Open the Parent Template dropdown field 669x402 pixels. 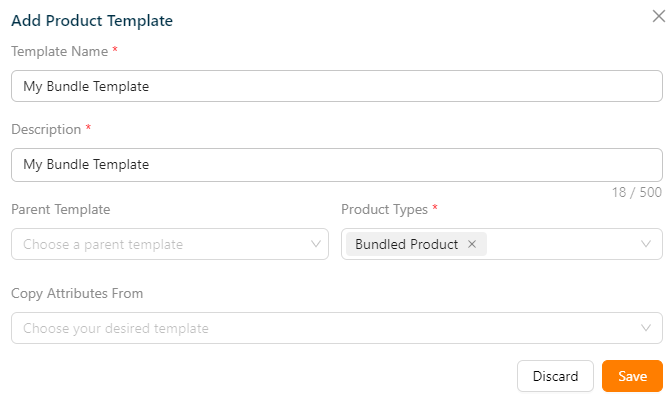[x=160, y=244]
